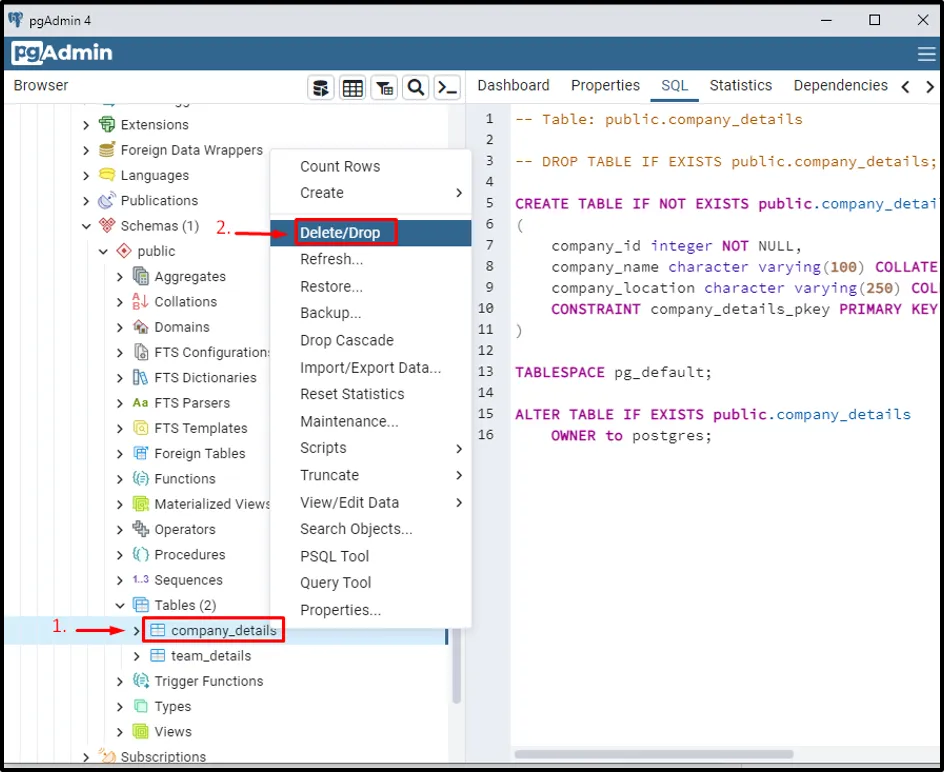The height and width of the screenshot is (772, 944).
Task: Click the Filtered Rows icon in Browser toolbar
Action: tap(384, 88)
